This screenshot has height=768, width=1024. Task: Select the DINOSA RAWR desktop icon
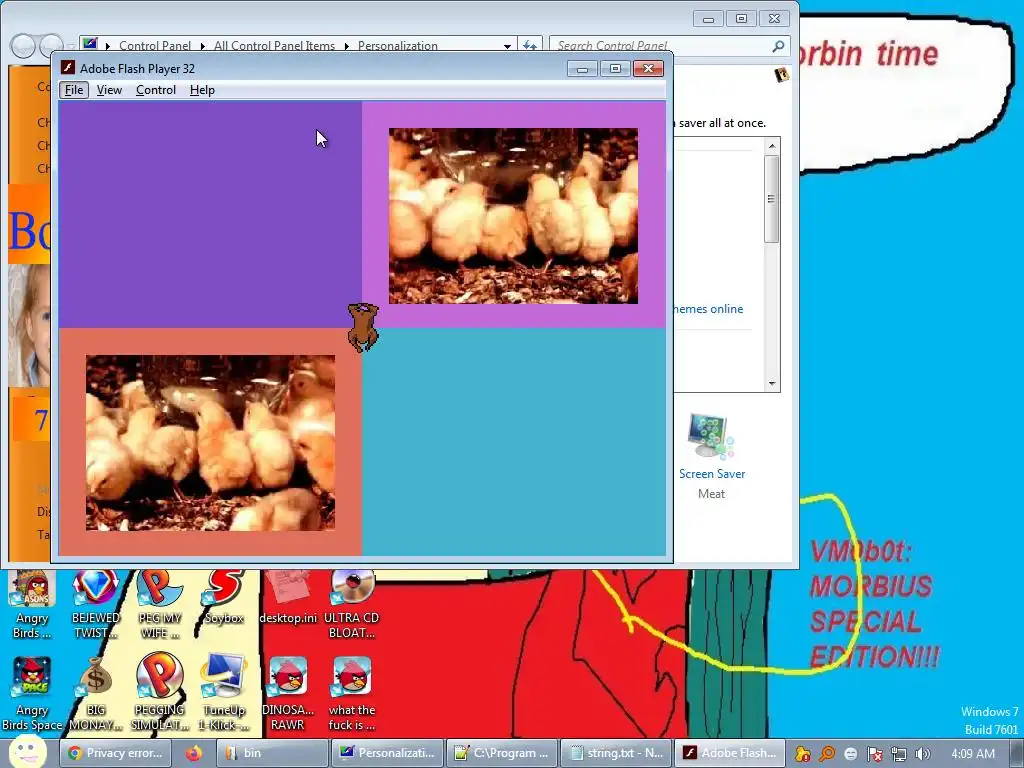[288, 694]
